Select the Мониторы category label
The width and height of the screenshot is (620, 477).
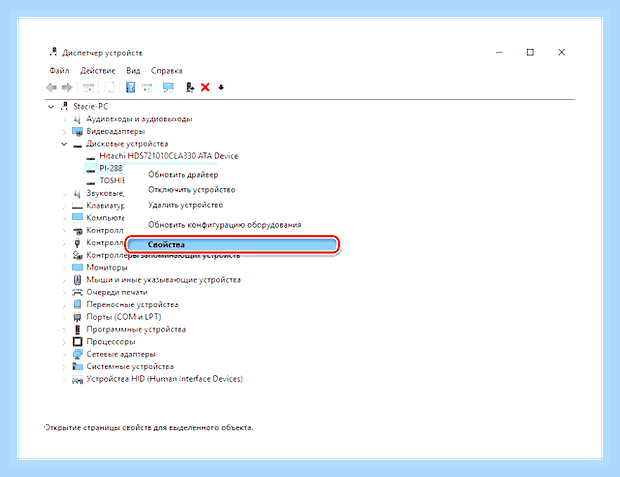click(107, 267)
